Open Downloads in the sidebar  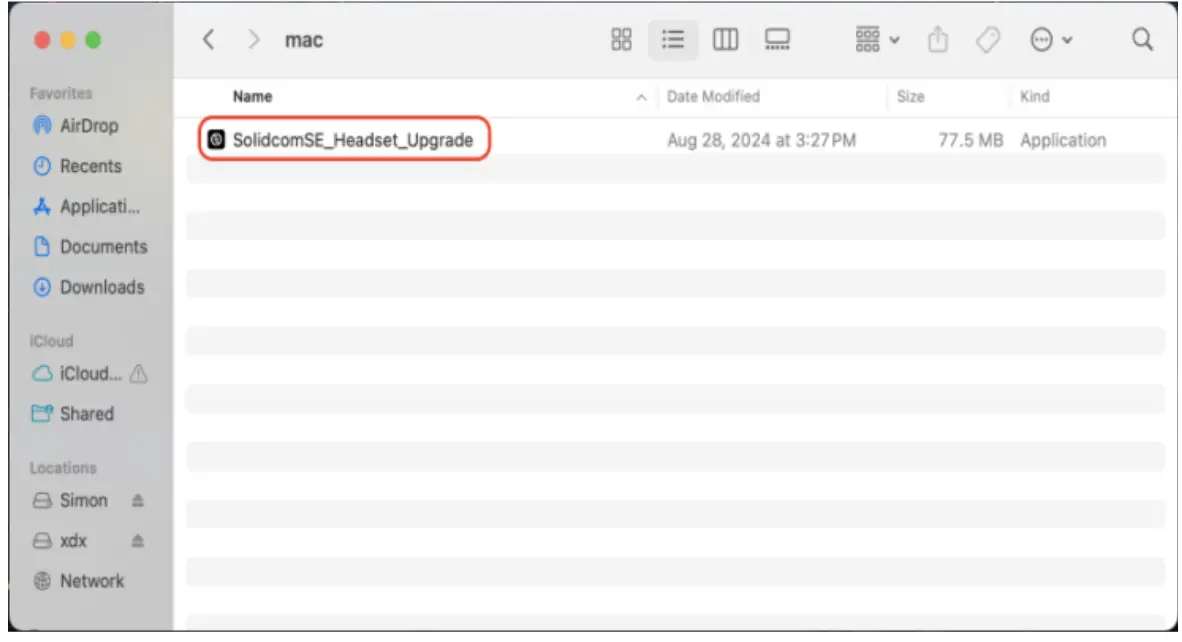tap(88, 287)
